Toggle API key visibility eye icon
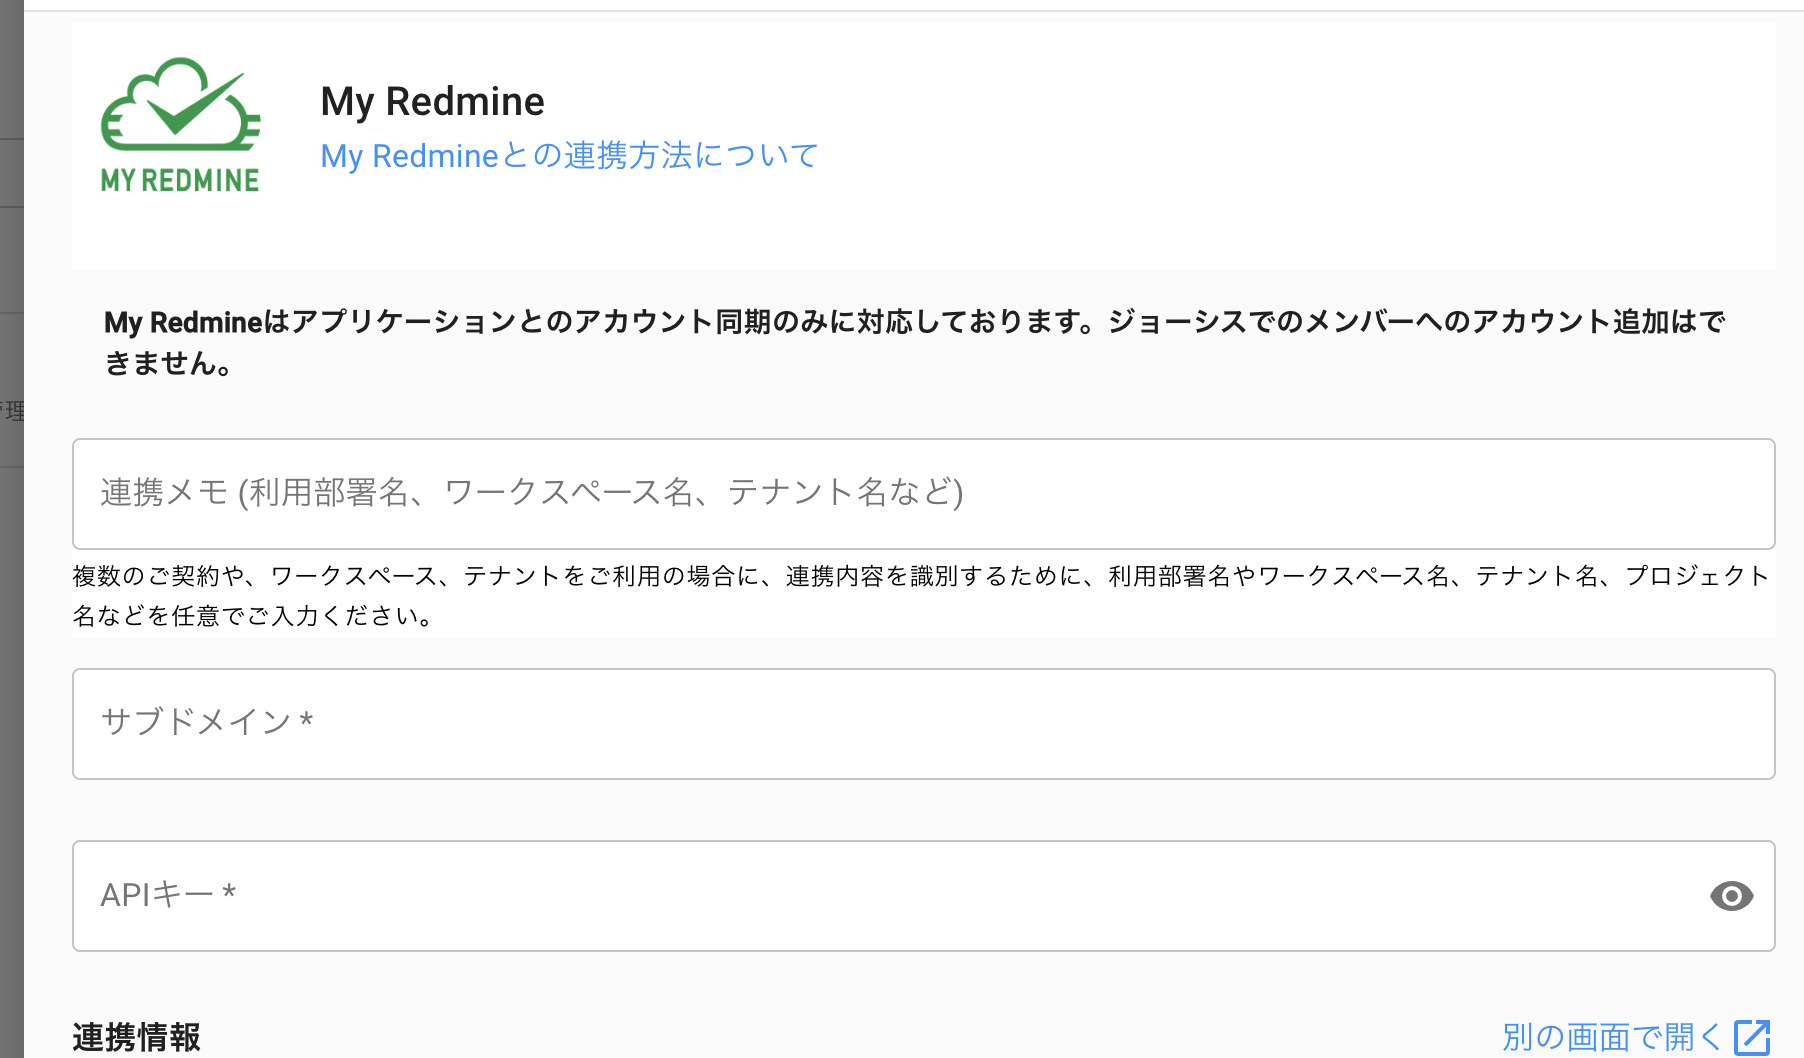1804x1058 pixels. 1731,896
